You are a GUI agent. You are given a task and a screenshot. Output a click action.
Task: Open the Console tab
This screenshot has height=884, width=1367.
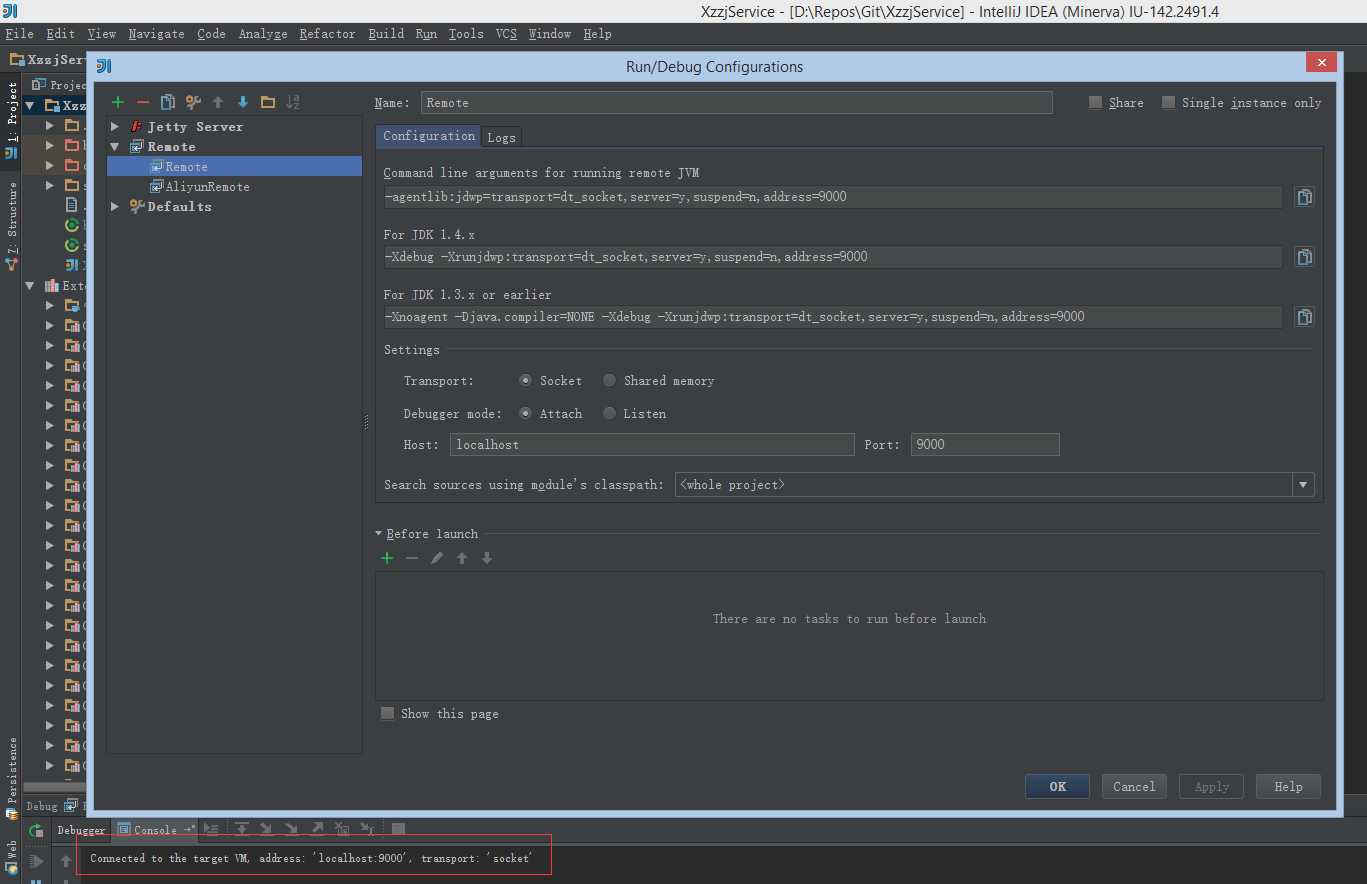pos(154,830)
